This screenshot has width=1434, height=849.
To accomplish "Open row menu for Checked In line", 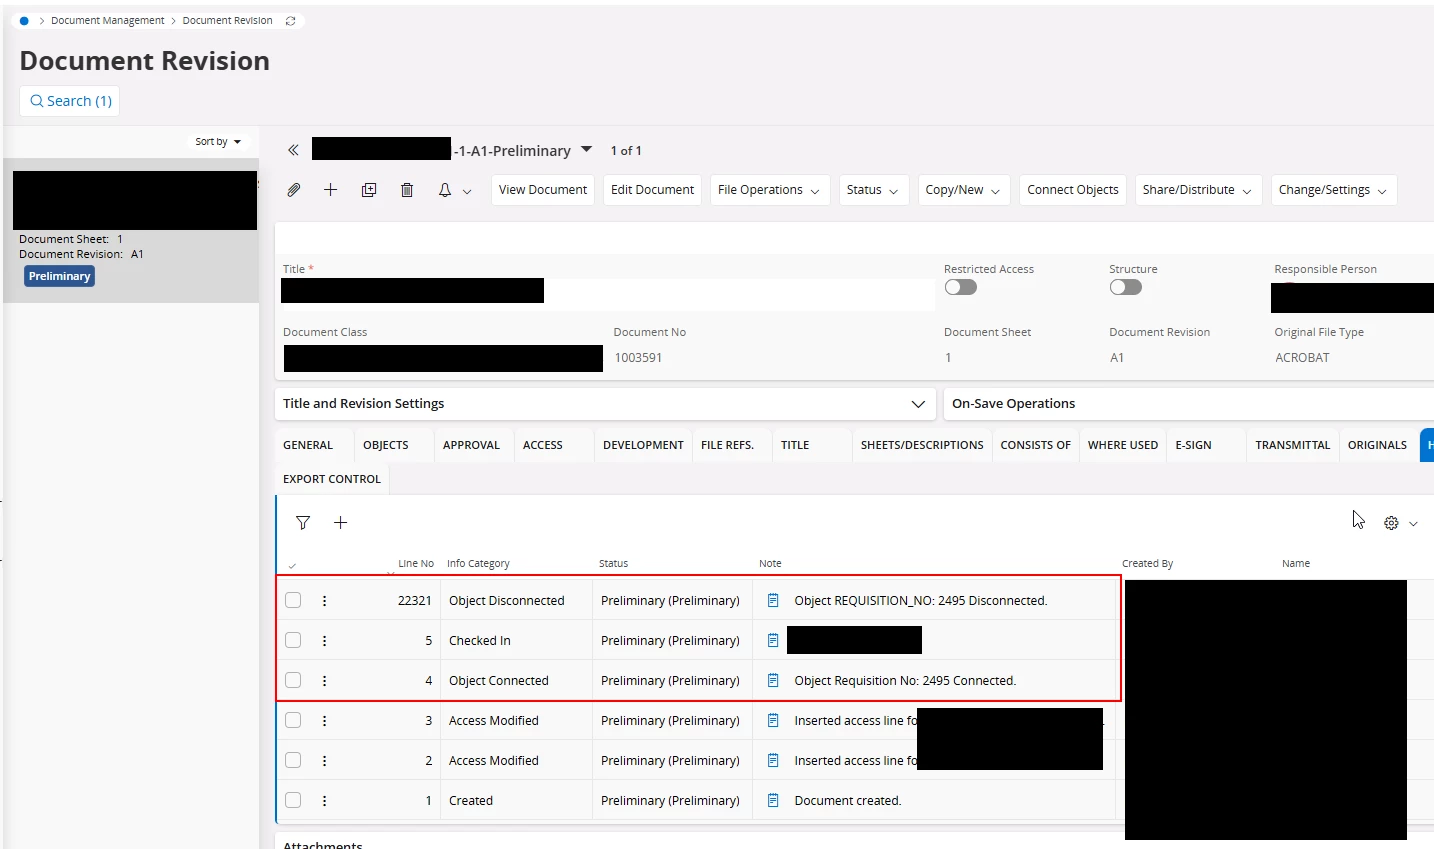I will pyautogui.click(x=324, y=641).
